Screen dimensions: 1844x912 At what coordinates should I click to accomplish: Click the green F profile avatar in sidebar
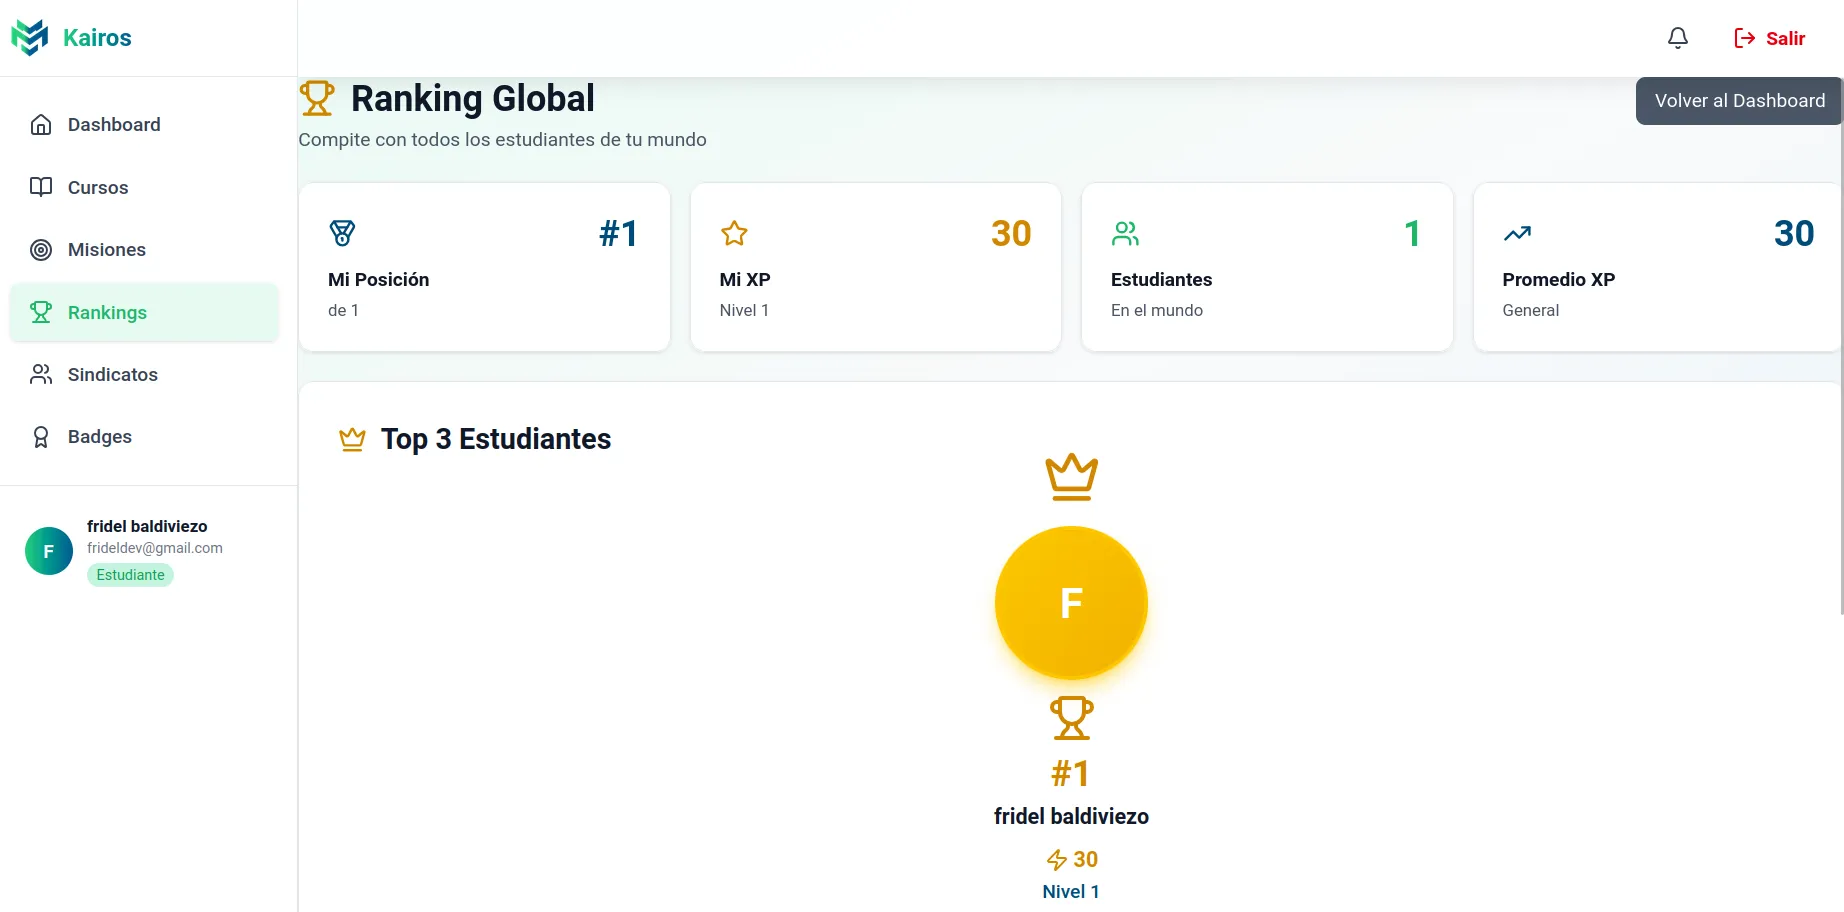click(49, 551)
